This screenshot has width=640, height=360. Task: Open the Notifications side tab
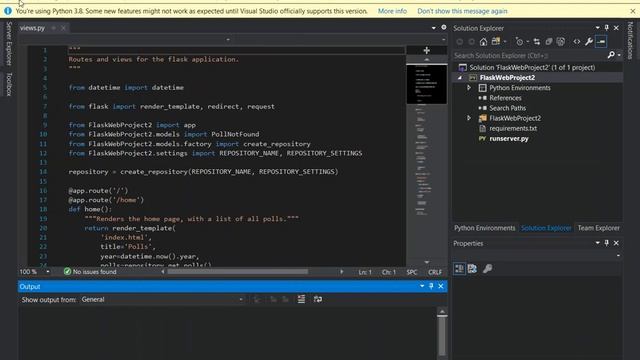[x=630, y=40]
